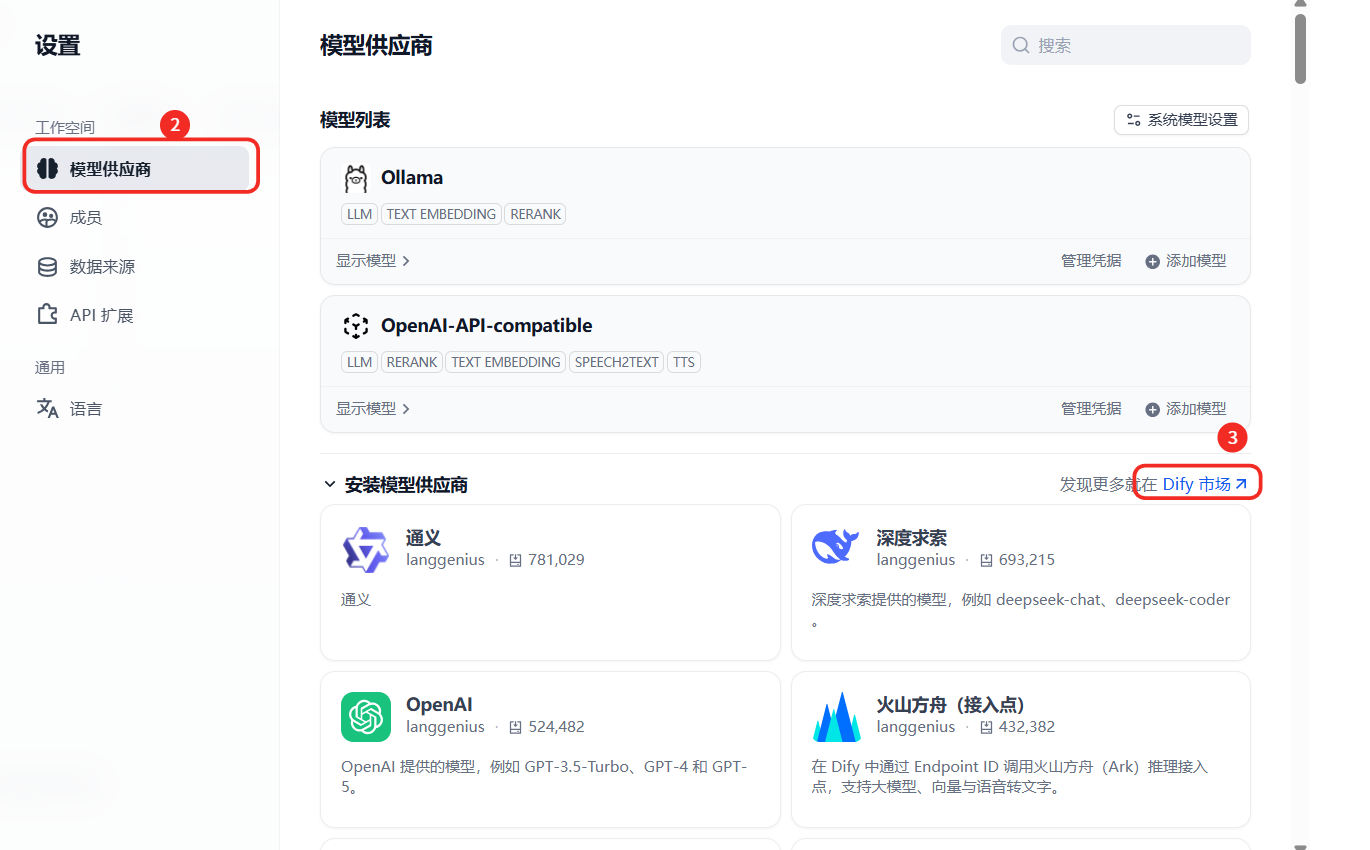Click the LLM tag under OpenAI-API-compatible
This screenshot has width=1370, height=850.
click(359, 362)
